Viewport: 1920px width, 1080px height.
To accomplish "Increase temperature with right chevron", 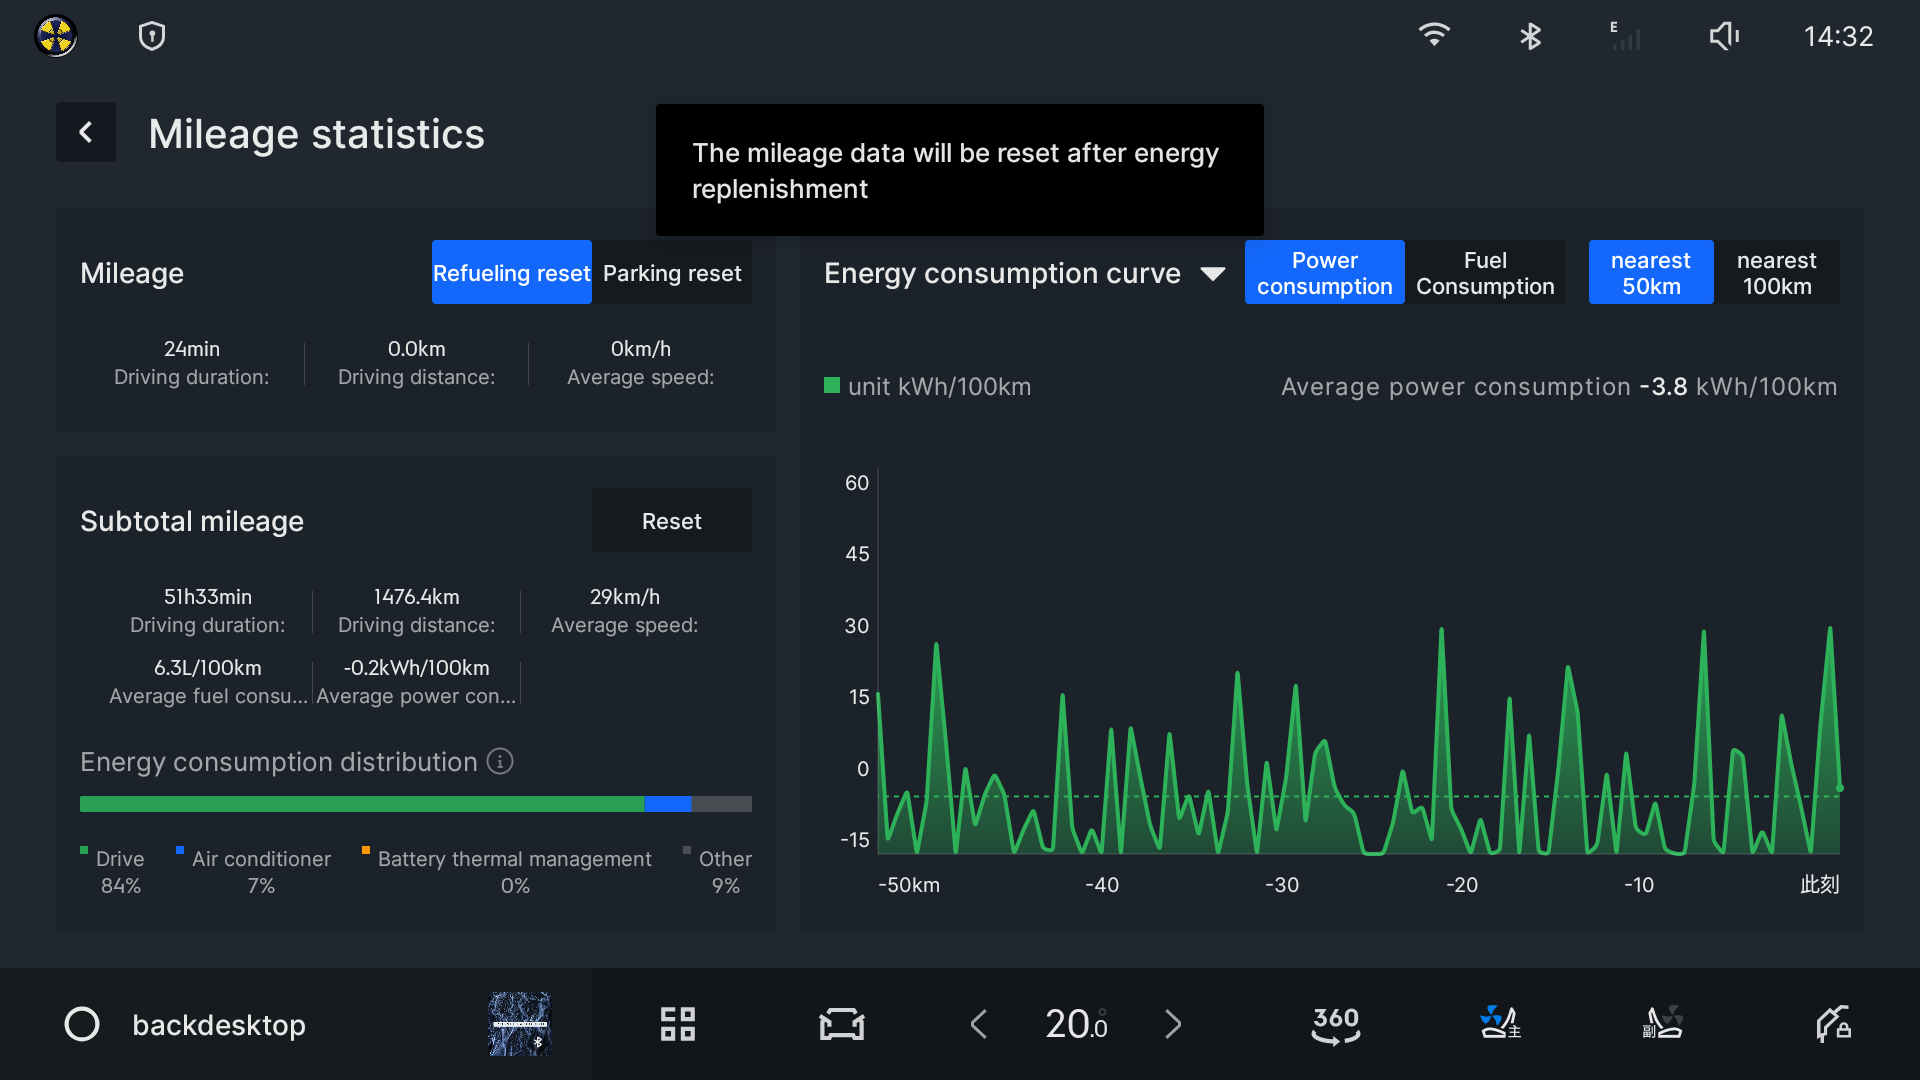I will coord(1173,1024).
